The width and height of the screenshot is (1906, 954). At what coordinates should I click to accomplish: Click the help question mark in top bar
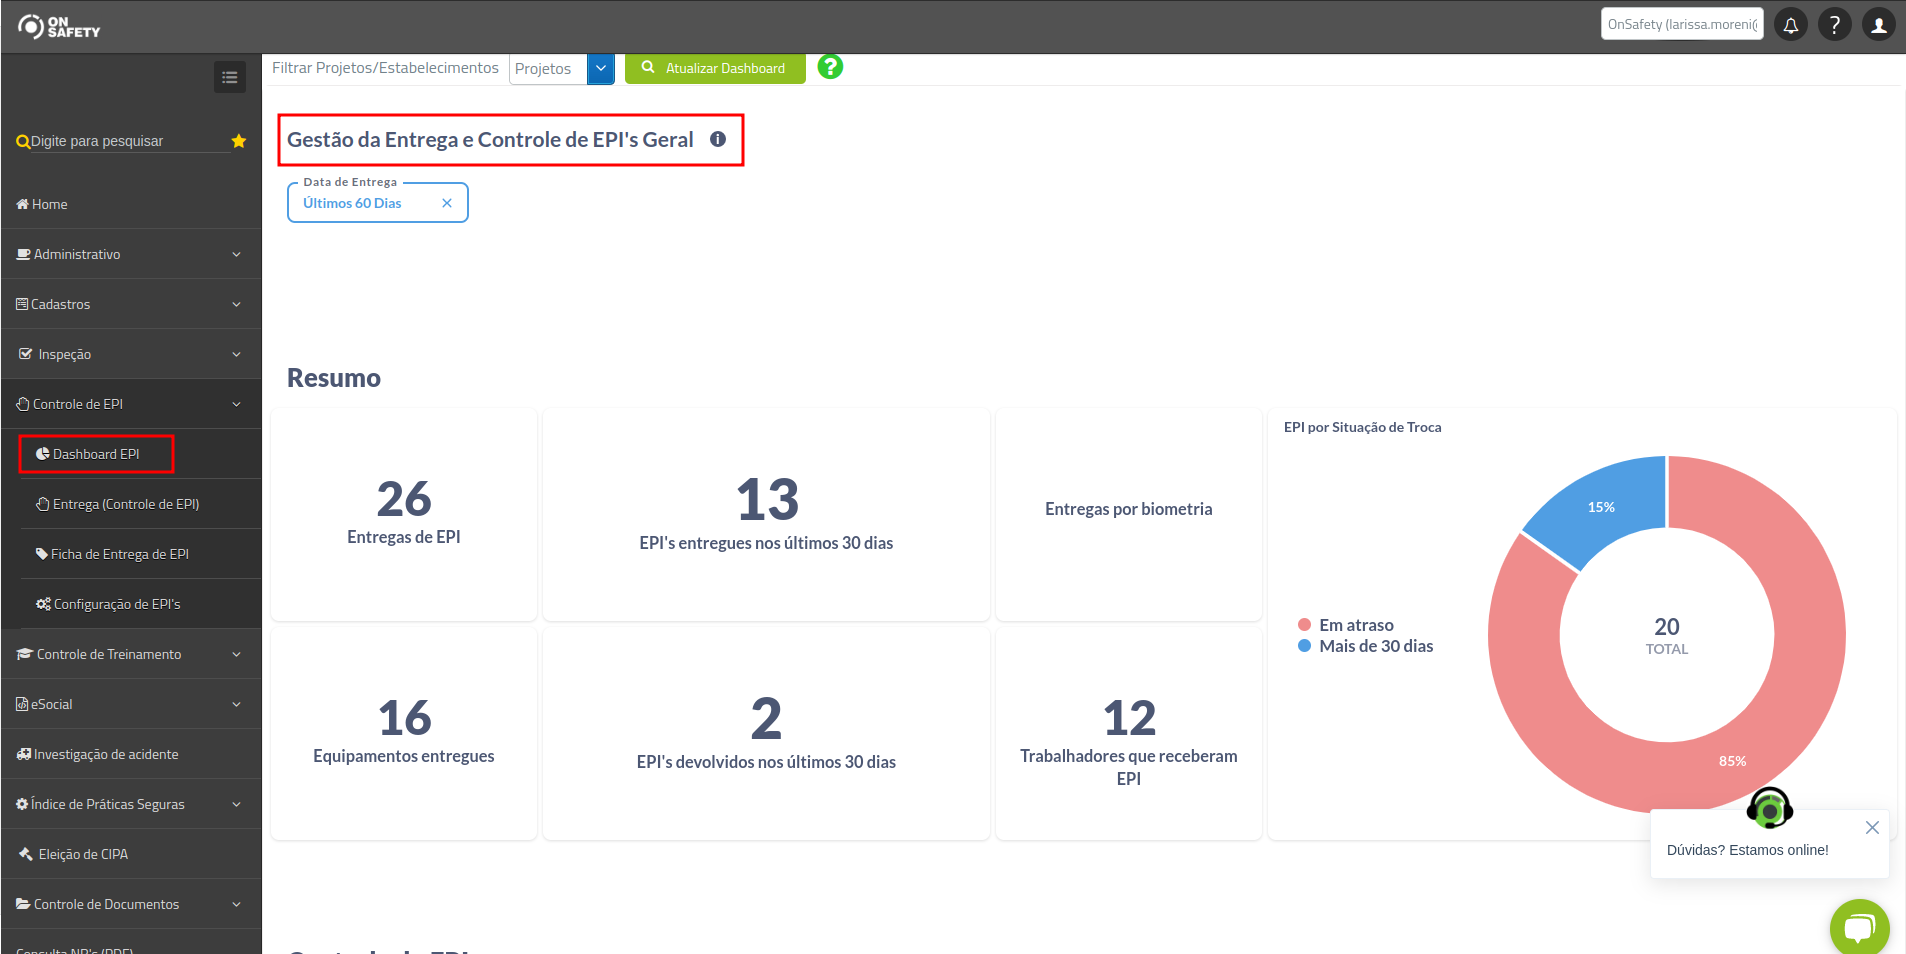coord(1834,25)
